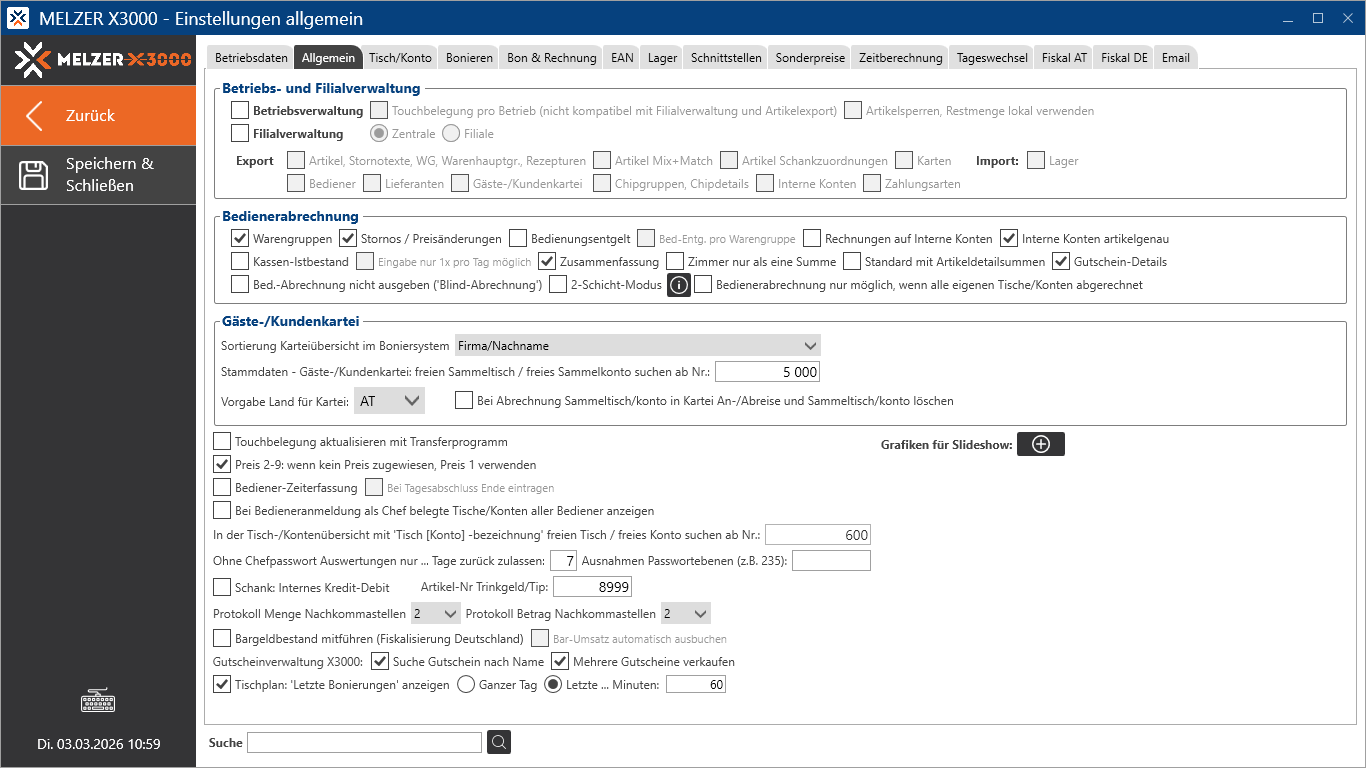Click Speichern & Schließen label
Viewport: 1366px width, 768px height.
(110, 175)
